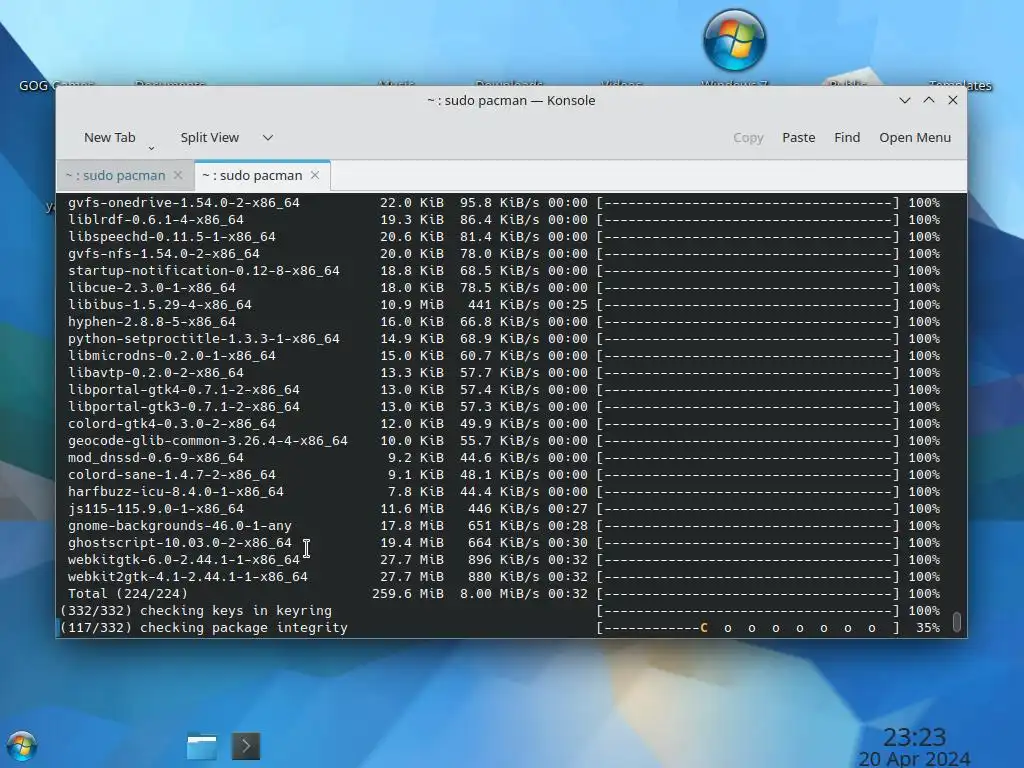Click the 35% integrity progress bar
This screenshot has height=768, width=1024.
pos(748,627)
